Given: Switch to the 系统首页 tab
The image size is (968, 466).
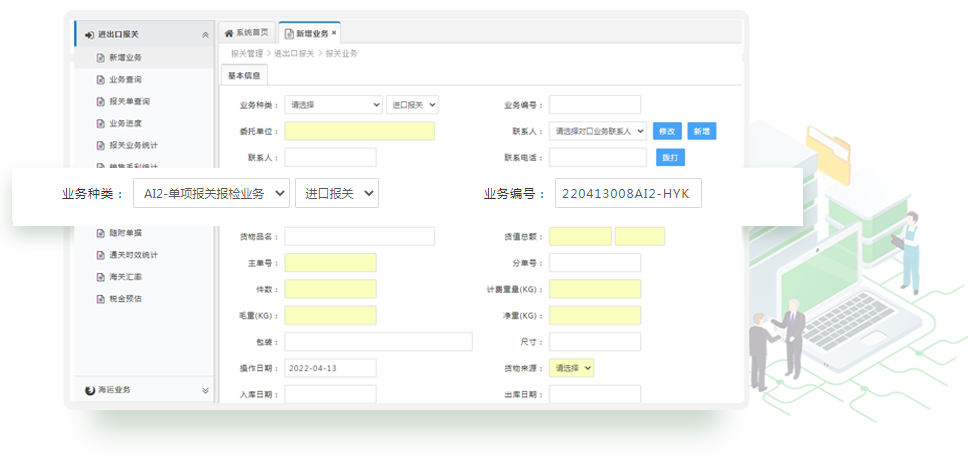Looking at the screenshot, I should tap(246, 33).
